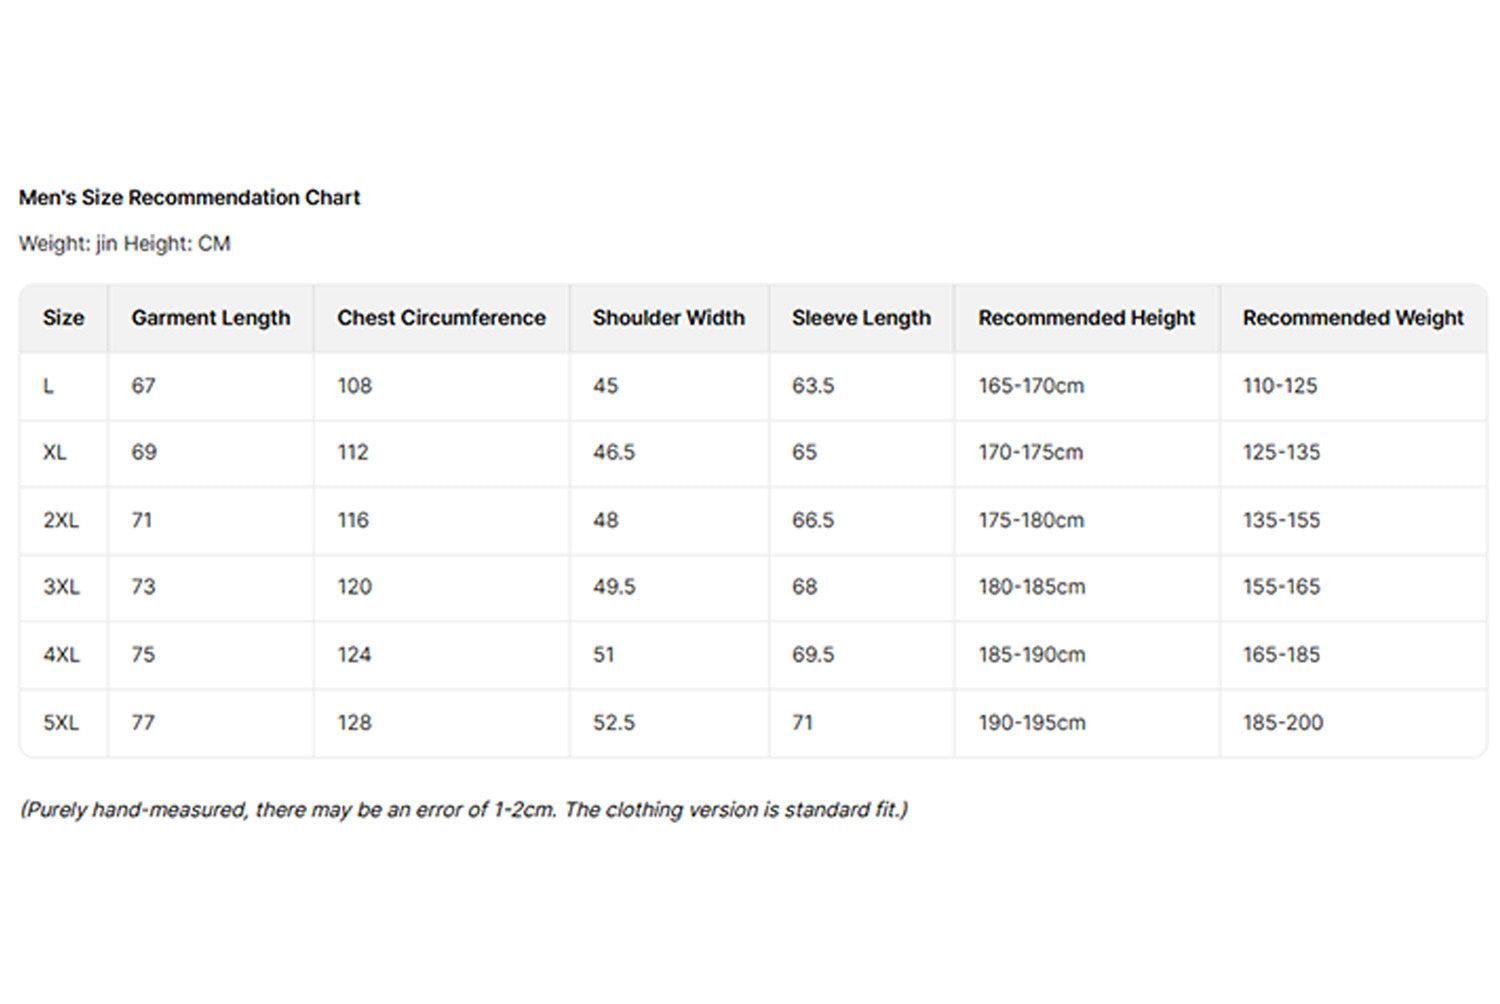Click the 124 chest circumference cell
This screenshot has width=1500, height=1004.
tap(354, 655)
